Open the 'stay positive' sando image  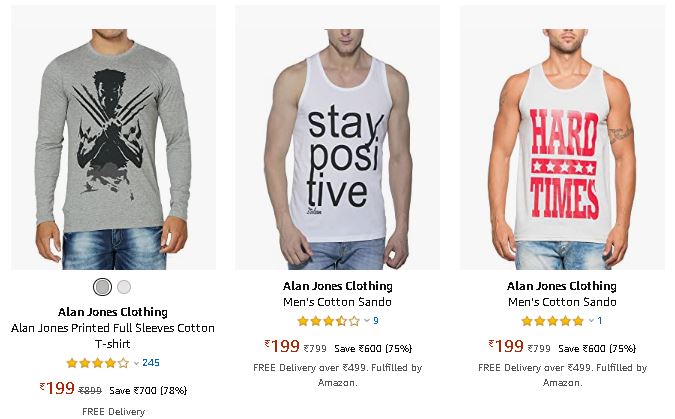pos(338,137)
